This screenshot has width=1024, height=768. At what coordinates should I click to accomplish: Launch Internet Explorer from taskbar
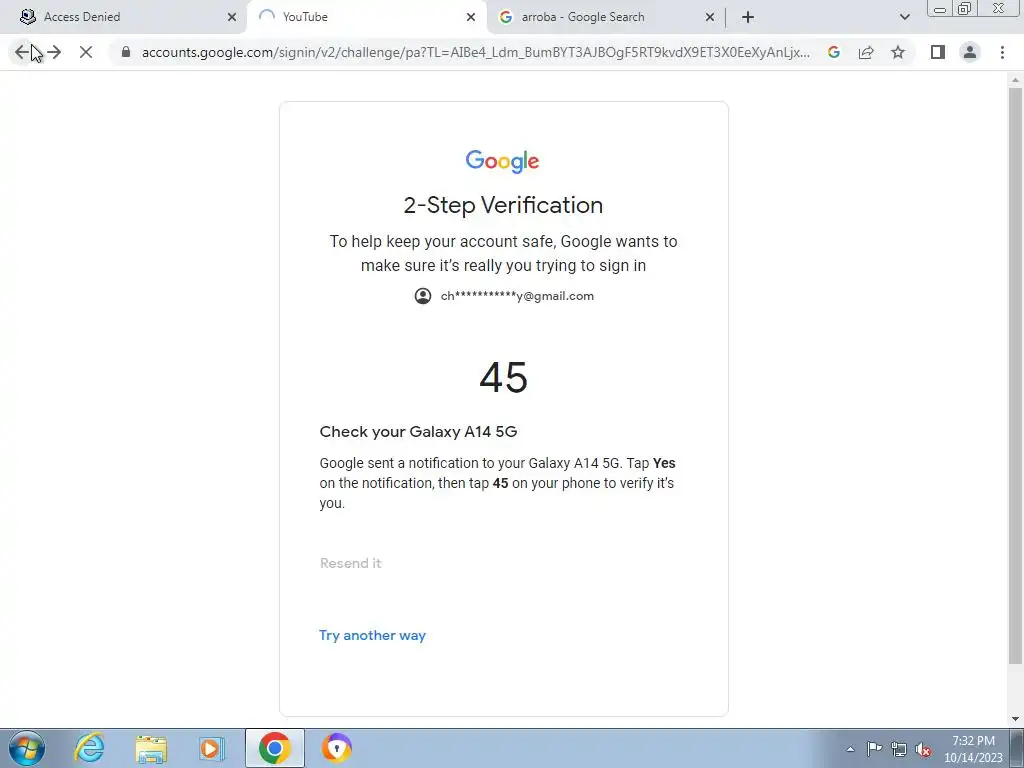click(x=89, y=748)
